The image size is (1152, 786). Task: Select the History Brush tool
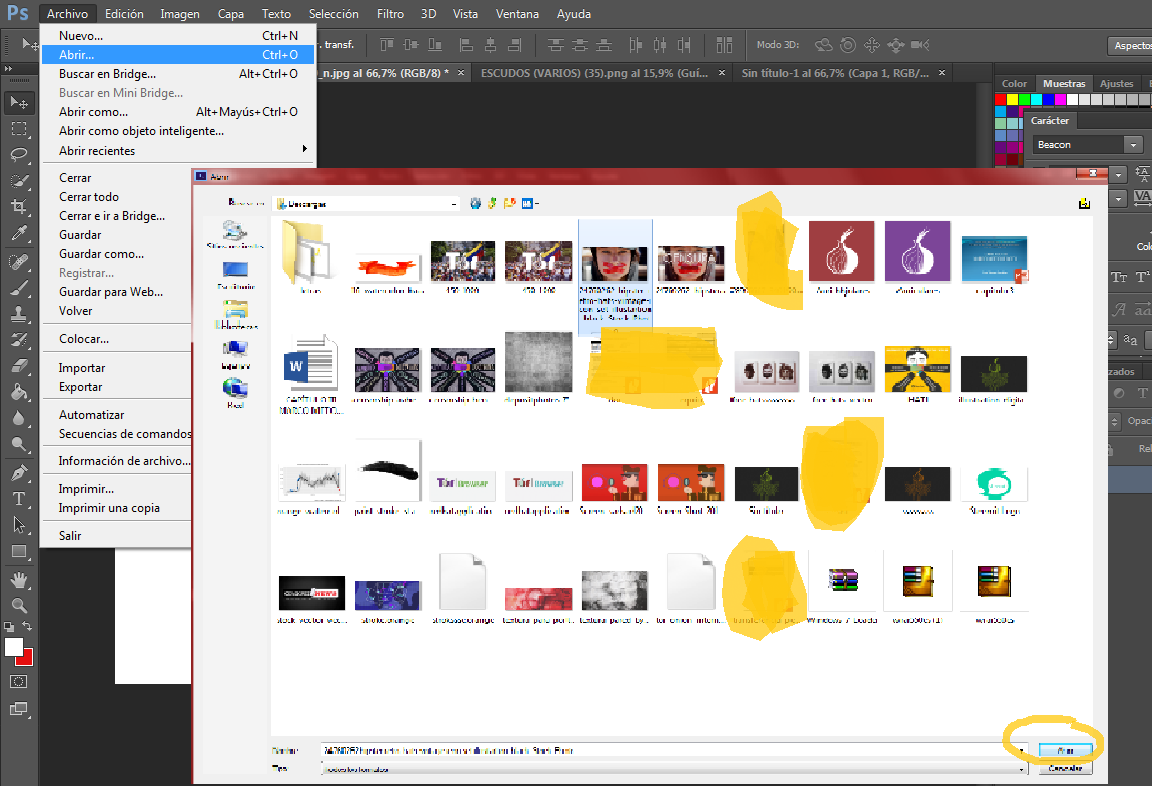[19, 339]
